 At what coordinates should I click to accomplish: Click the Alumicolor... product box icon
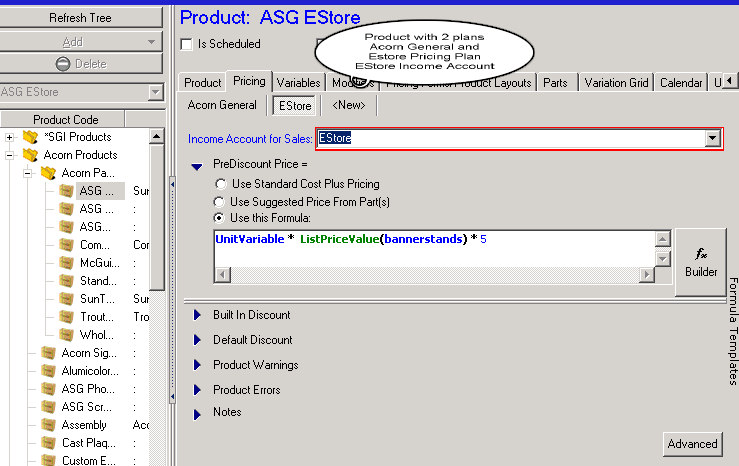[48, 371]
